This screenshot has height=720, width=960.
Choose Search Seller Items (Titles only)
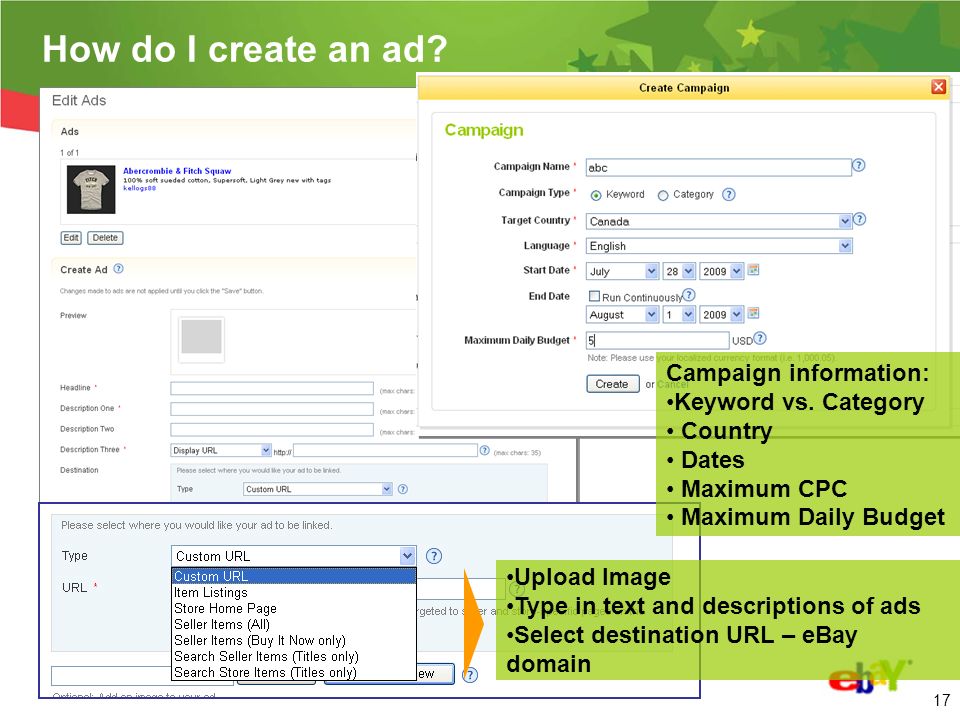coord(294,656)
